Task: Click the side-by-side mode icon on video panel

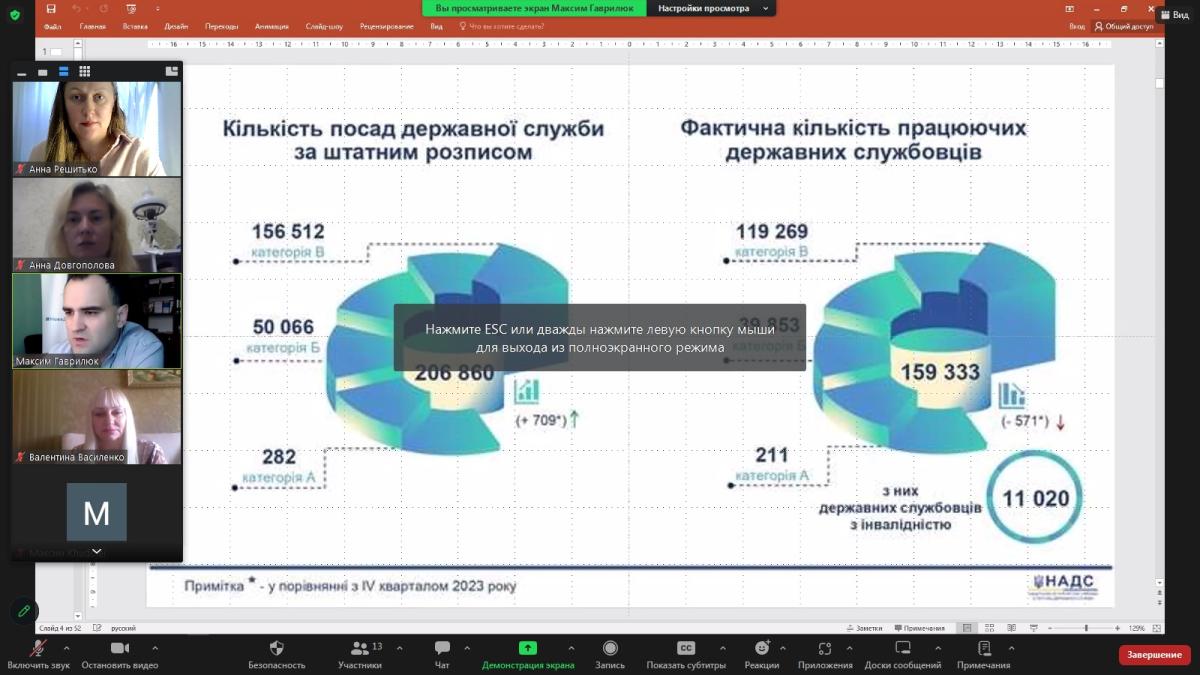Action: pos(172,71)
